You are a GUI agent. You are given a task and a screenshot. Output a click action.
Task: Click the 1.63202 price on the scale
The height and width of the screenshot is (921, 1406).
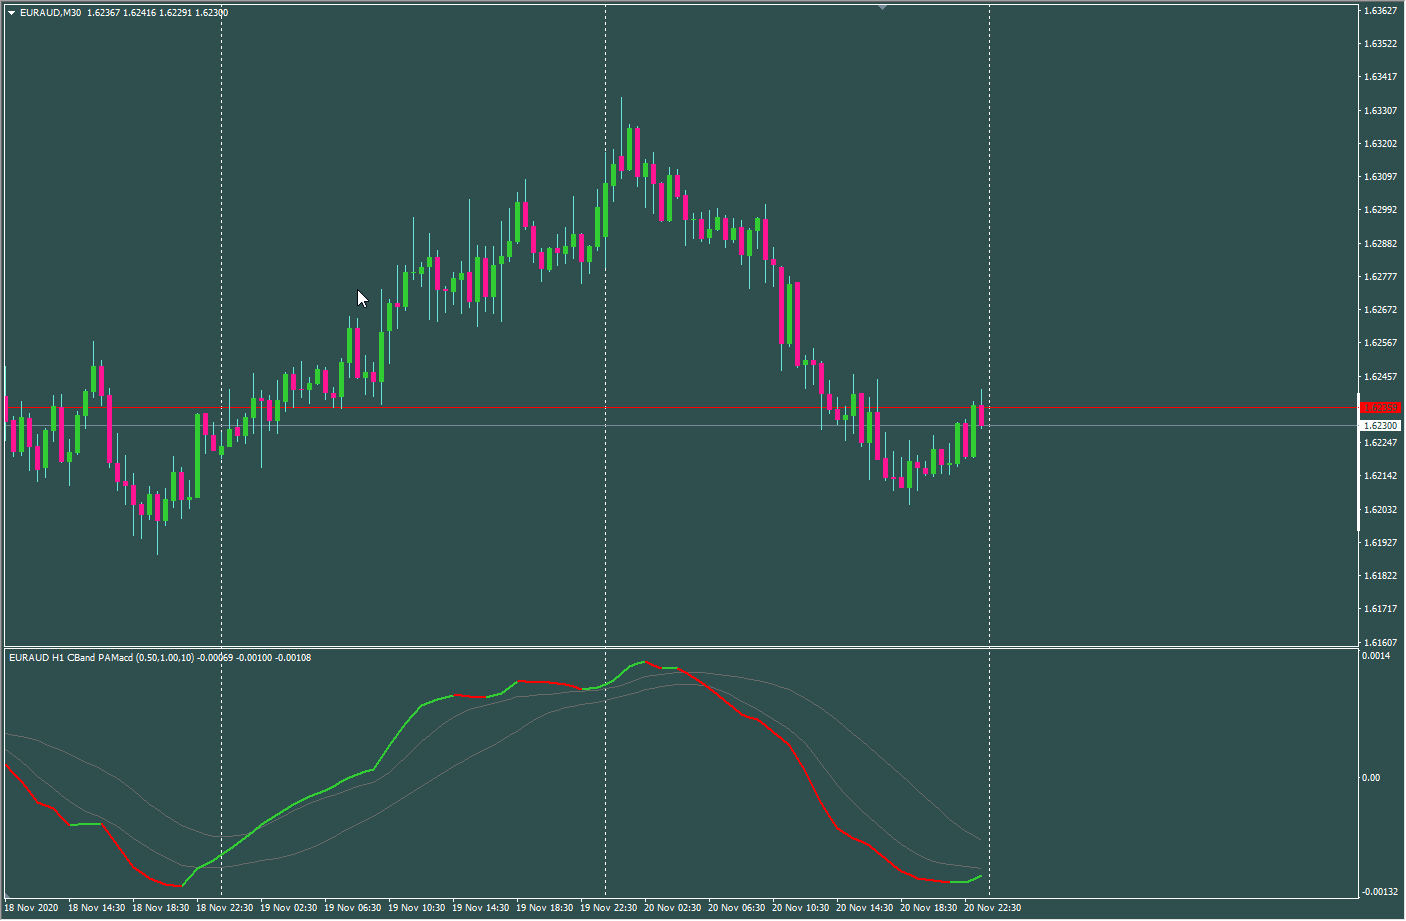(1381, 144)
